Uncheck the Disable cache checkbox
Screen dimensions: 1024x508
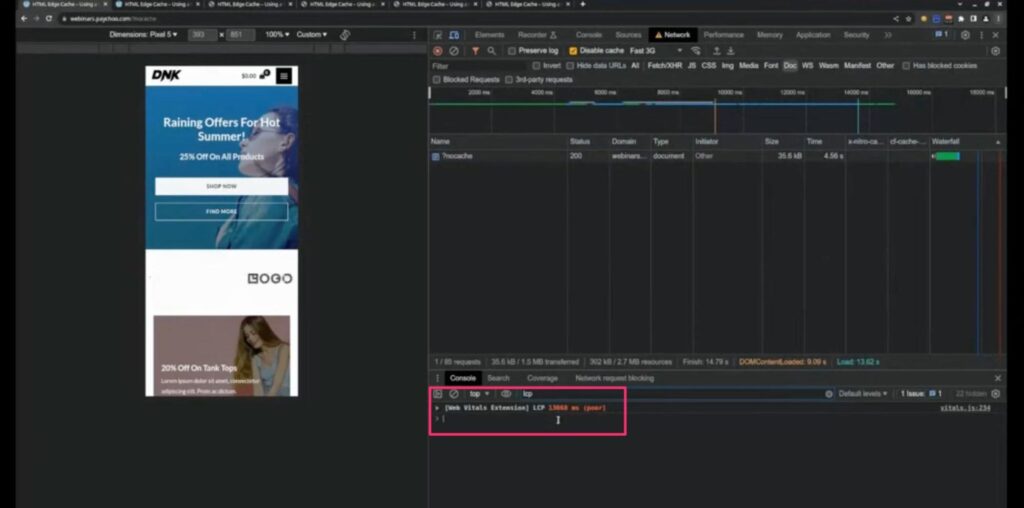[573, 51]
